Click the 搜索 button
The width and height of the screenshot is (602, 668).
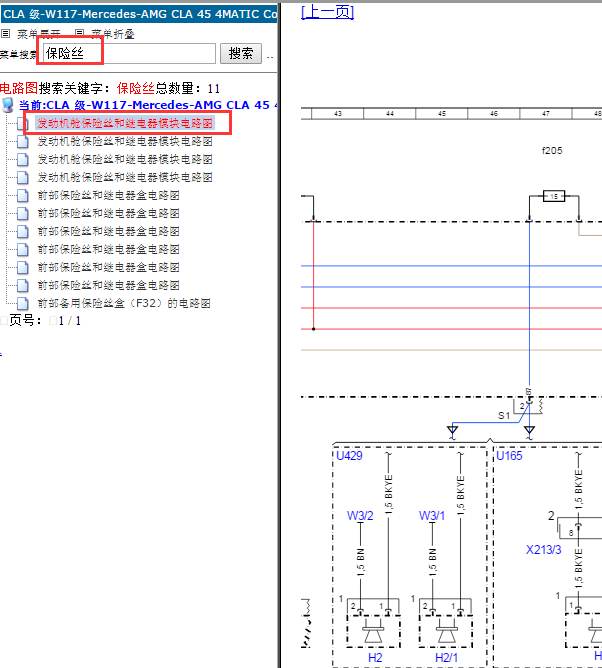(241, 53)
